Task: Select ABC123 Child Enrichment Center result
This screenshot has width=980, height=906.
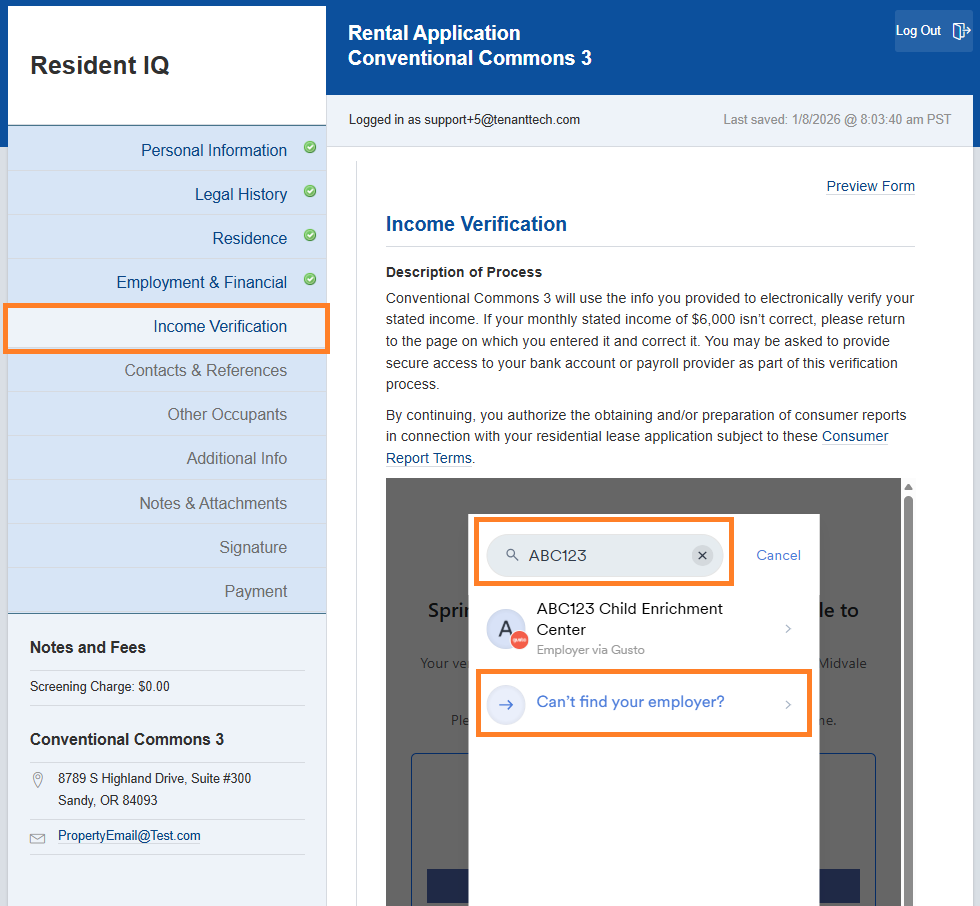Action: [644, 629]
